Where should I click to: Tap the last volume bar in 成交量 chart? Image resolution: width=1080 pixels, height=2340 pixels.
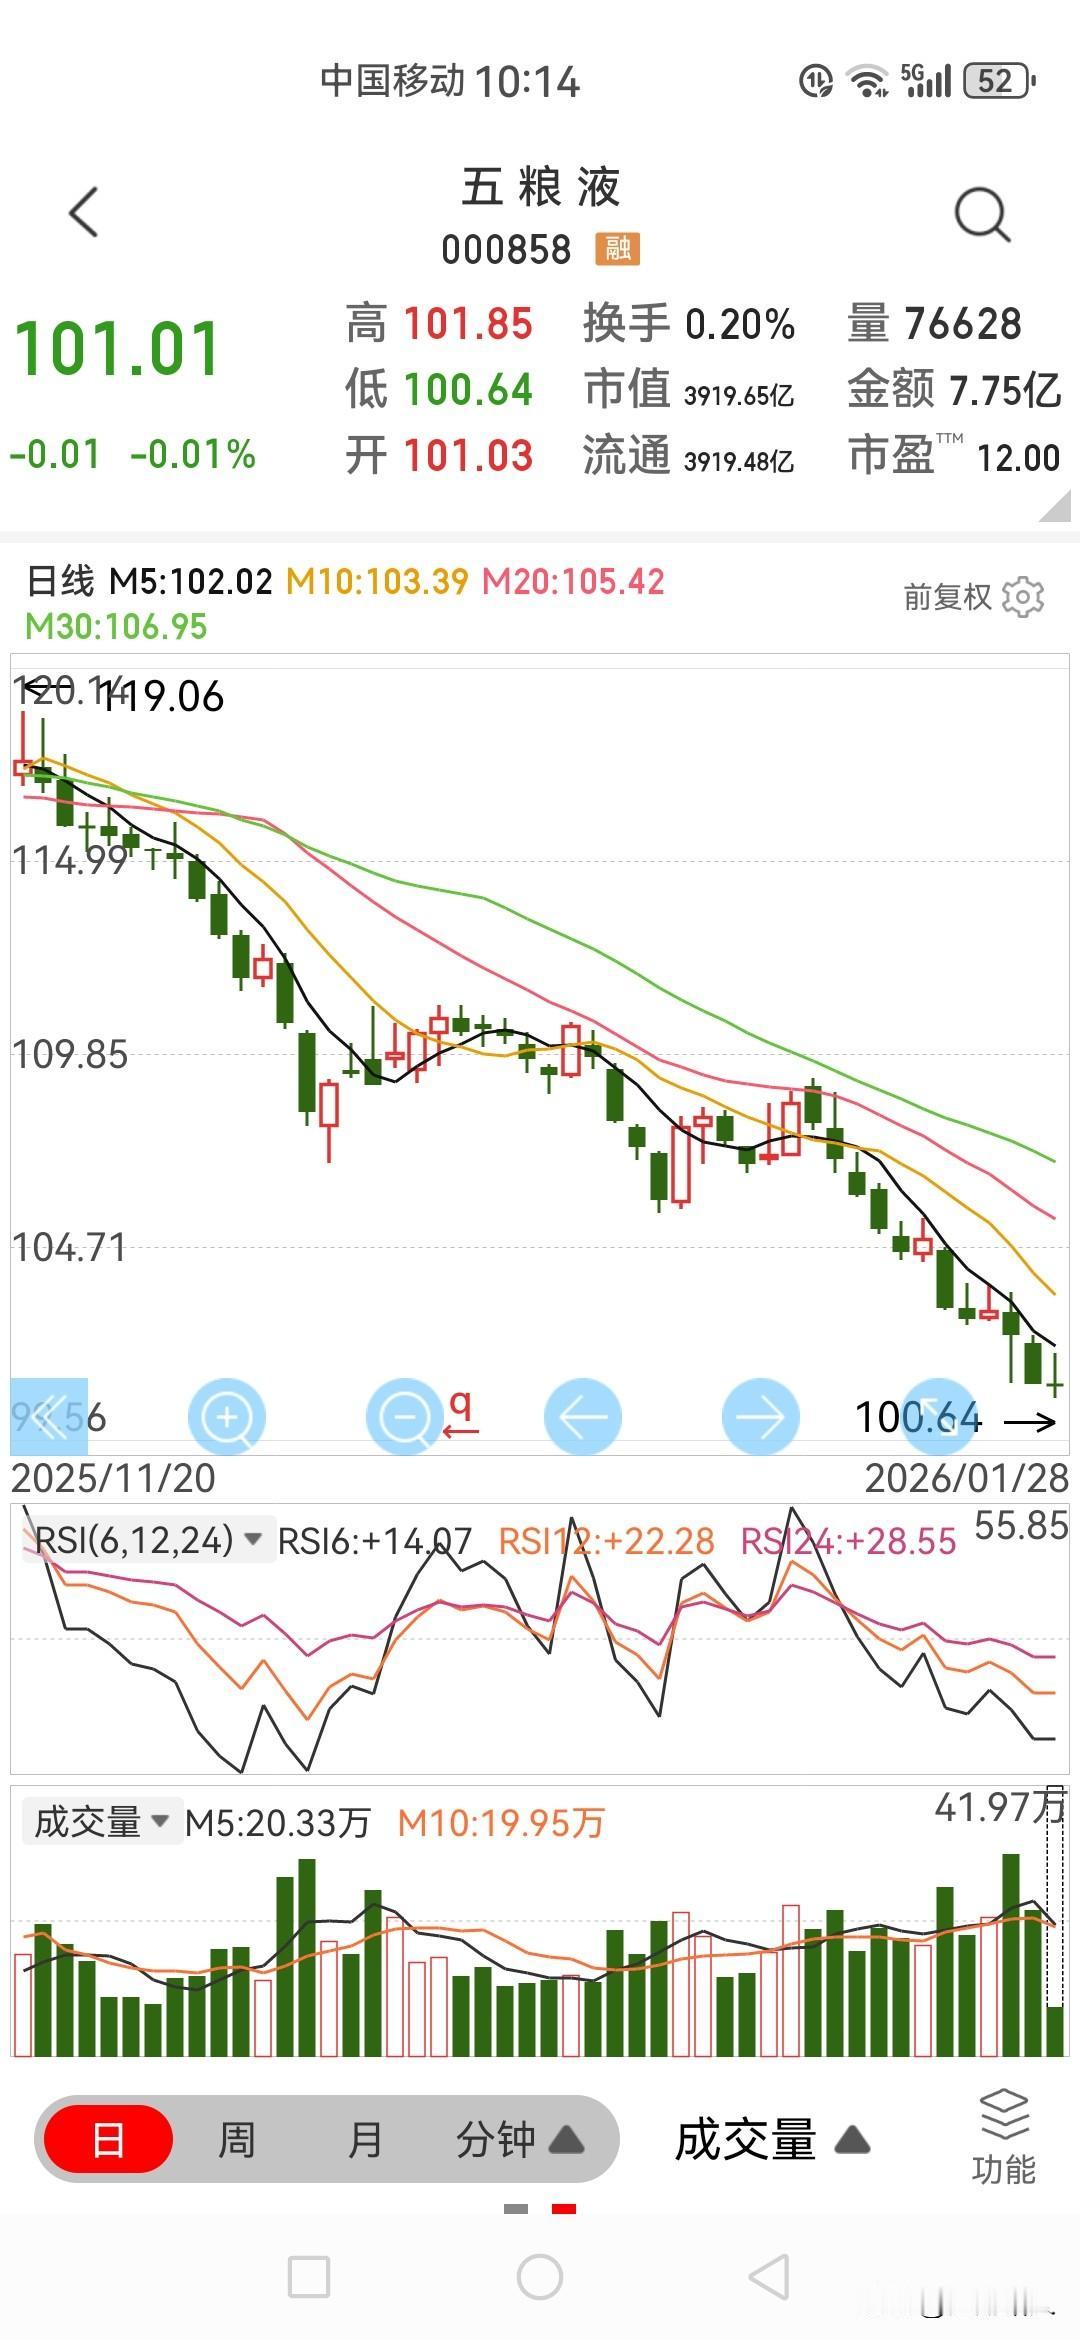pos(1055,2031)
